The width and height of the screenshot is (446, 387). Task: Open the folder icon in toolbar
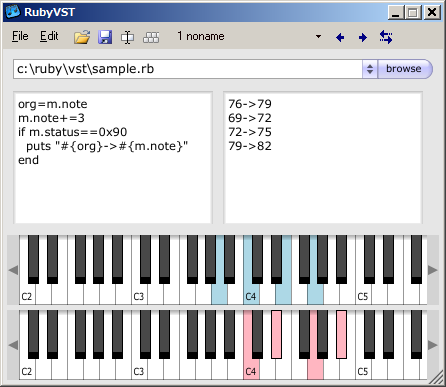coord(82,37)
